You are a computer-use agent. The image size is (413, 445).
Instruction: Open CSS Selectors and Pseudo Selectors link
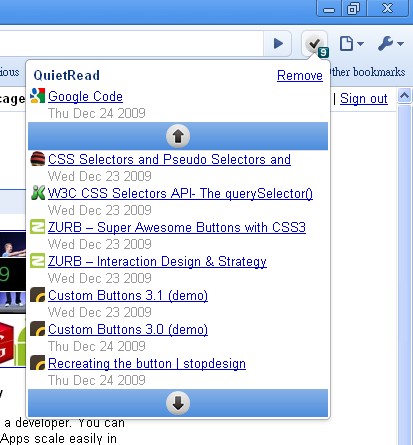(169, 159)
